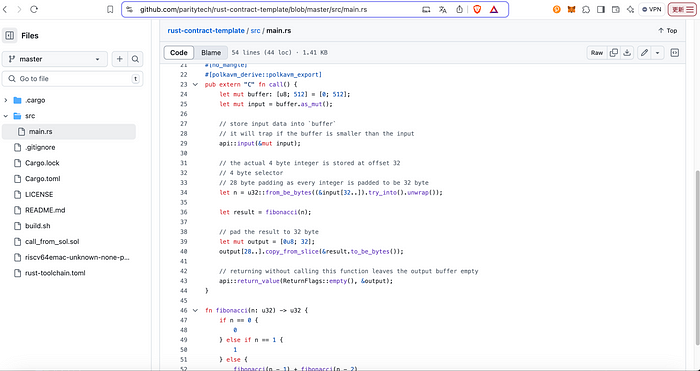The image size is (700, 371).
Task: Select line number 40
Action: [x=184, y=251]
